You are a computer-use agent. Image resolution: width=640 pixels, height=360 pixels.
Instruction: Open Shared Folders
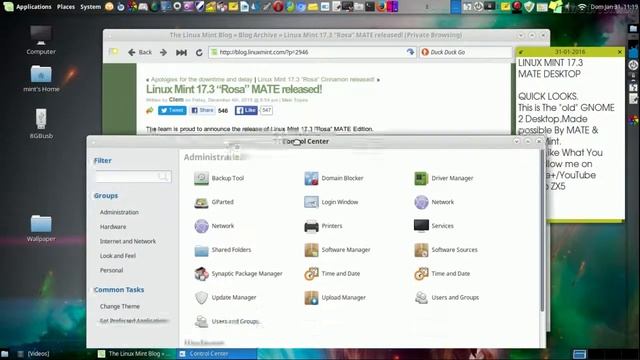[x=222, y=250]
